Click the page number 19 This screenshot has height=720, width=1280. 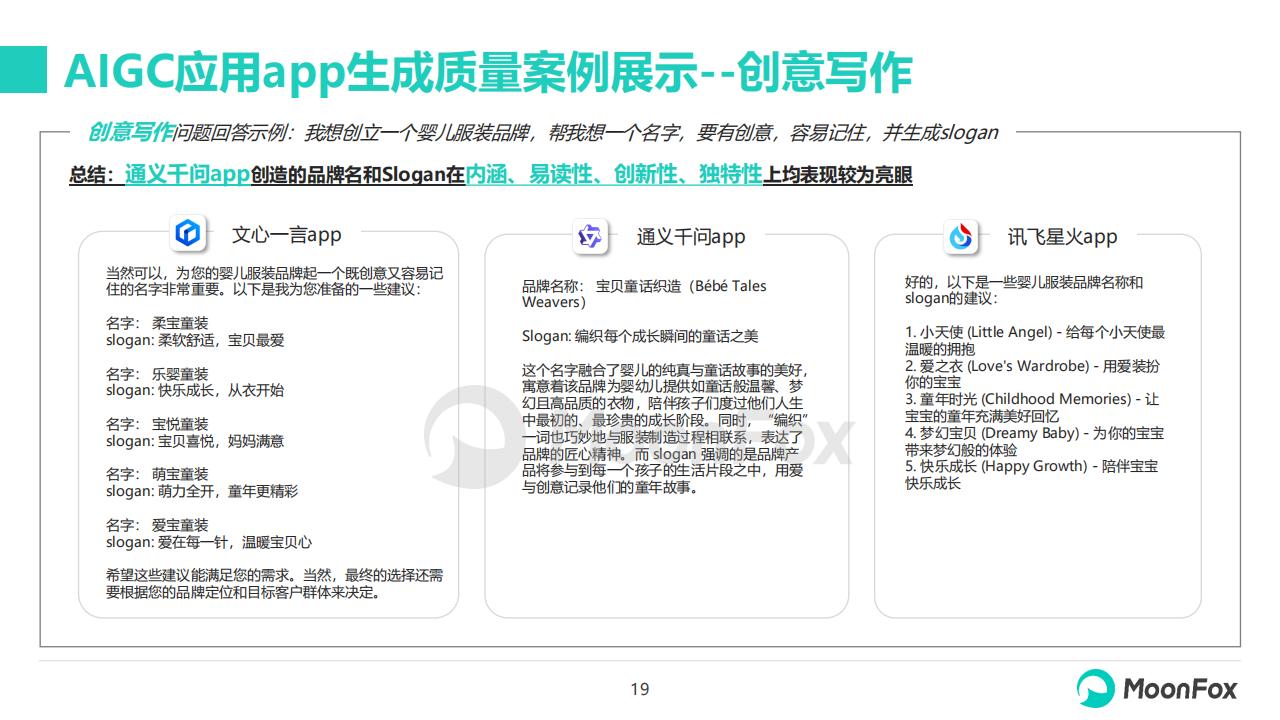(x=640, y=689)
